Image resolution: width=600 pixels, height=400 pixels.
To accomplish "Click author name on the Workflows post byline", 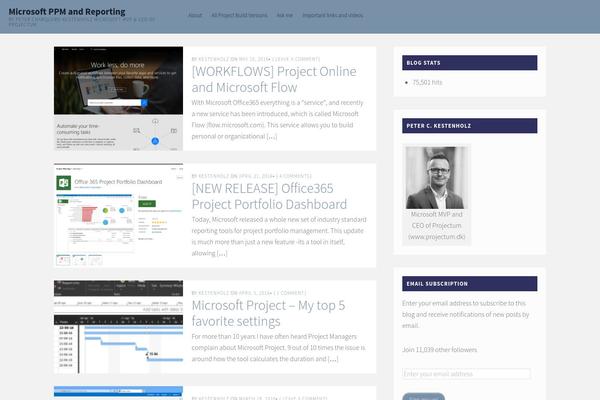I will 214,59.
